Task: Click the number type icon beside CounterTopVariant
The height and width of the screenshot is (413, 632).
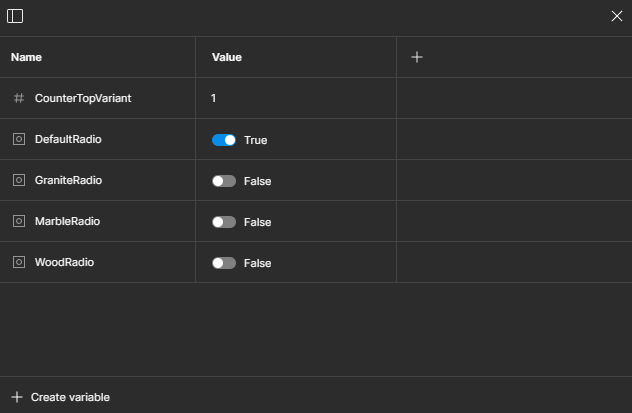Action: (19, 98)
